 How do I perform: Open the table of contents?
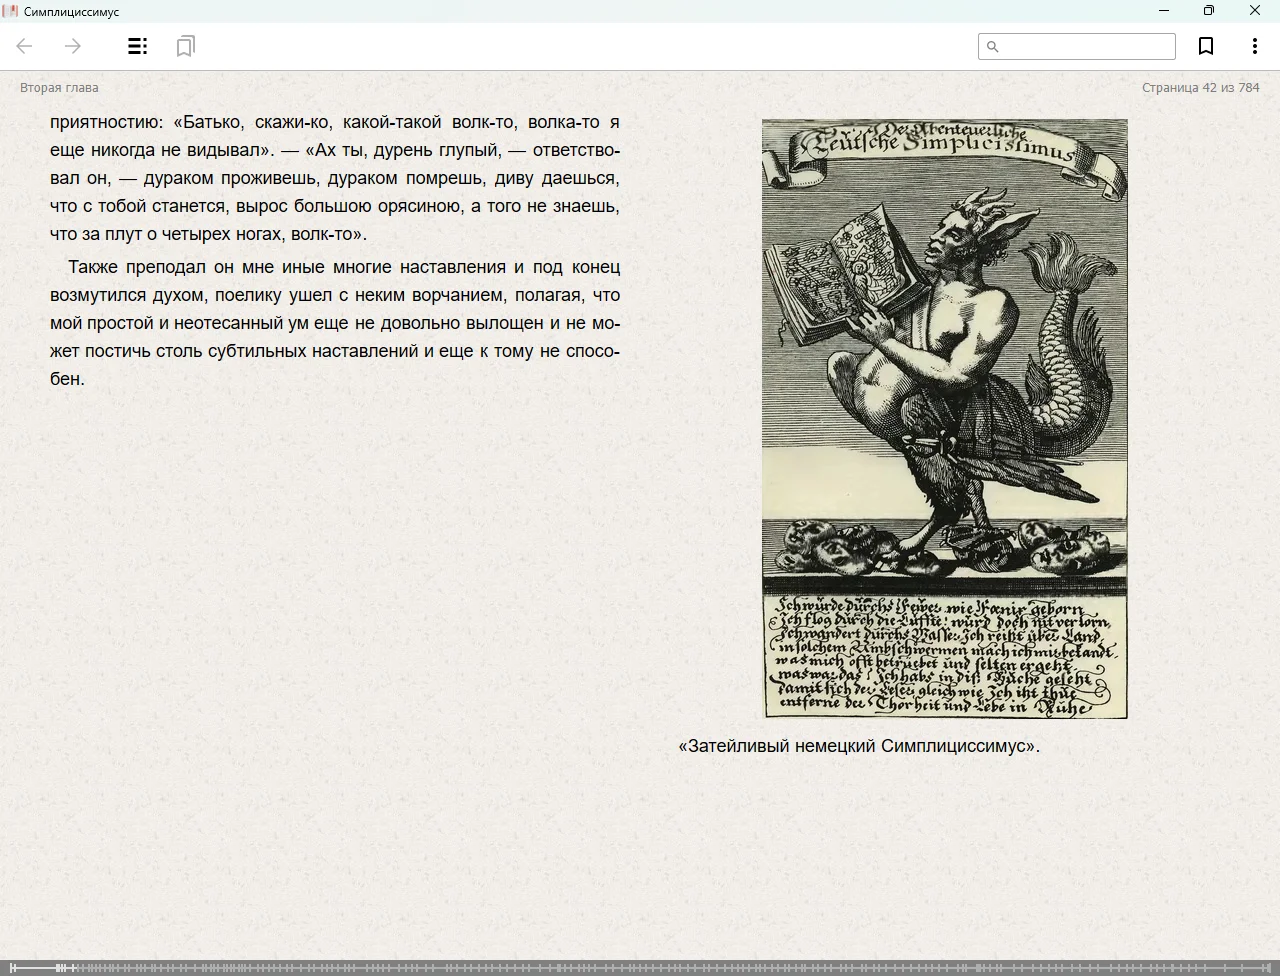point(137,46)
